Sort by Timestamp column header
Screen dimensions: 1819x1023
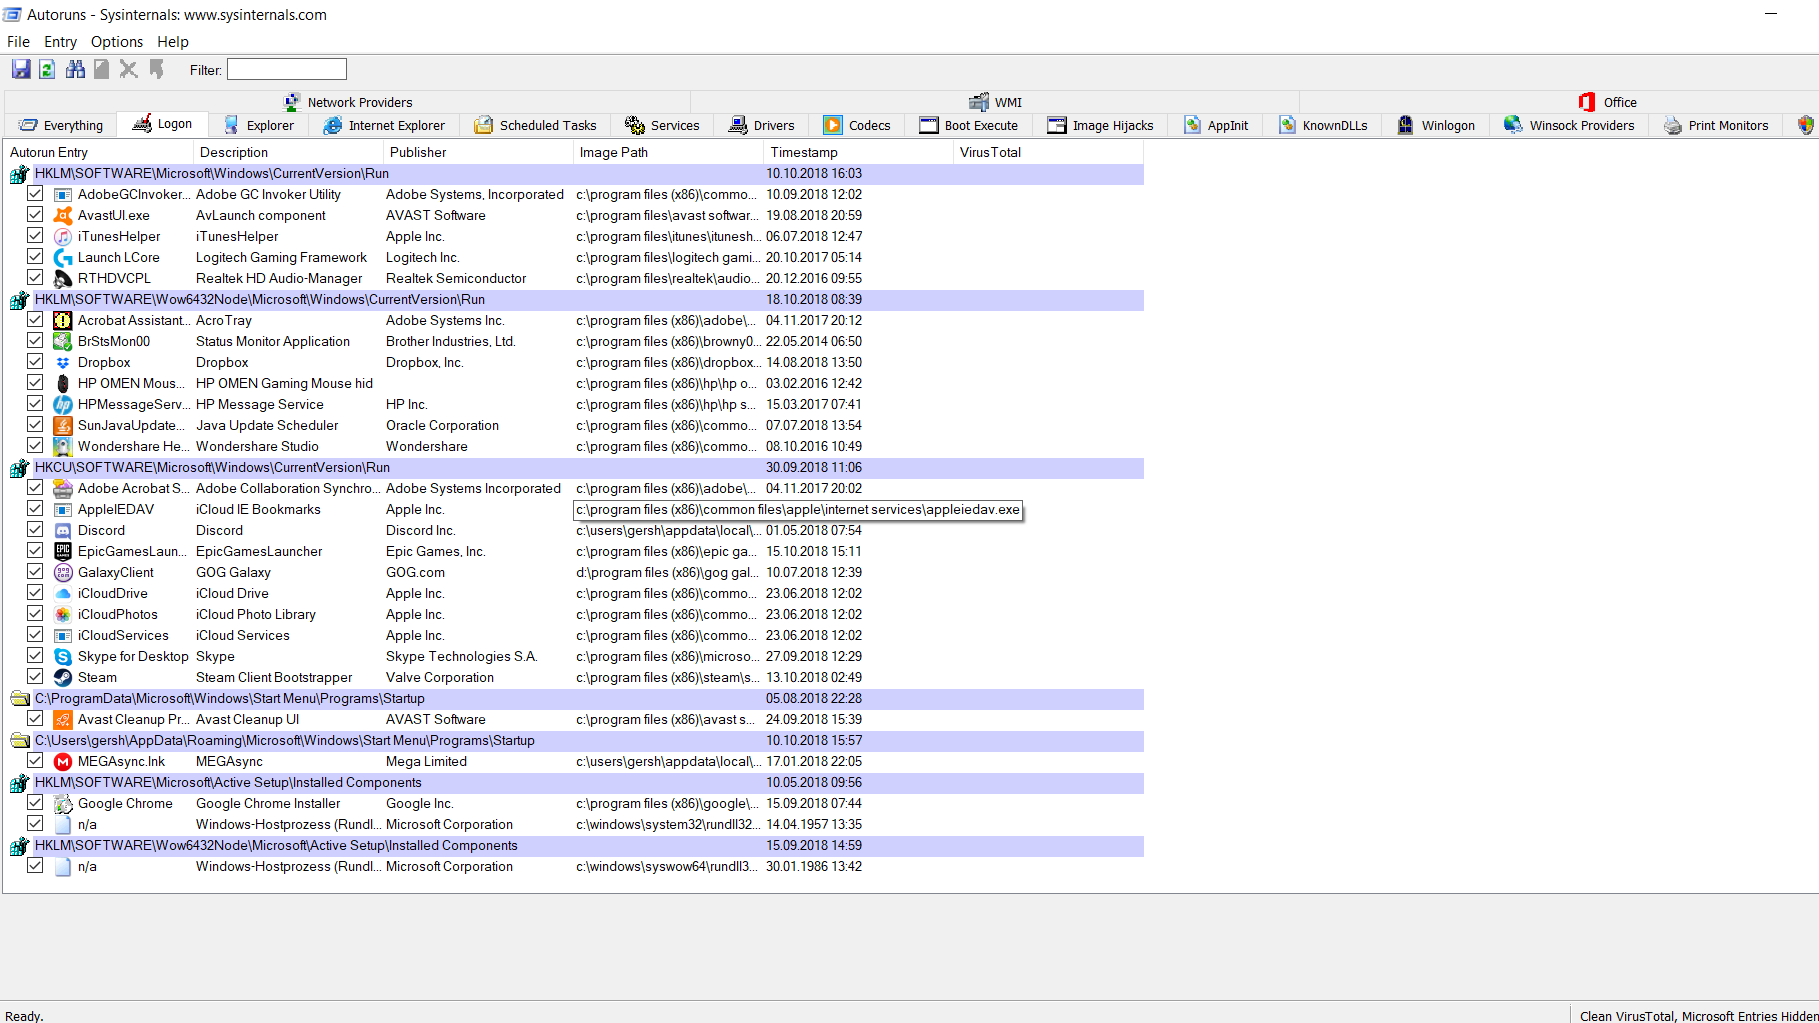coord(858,152)
